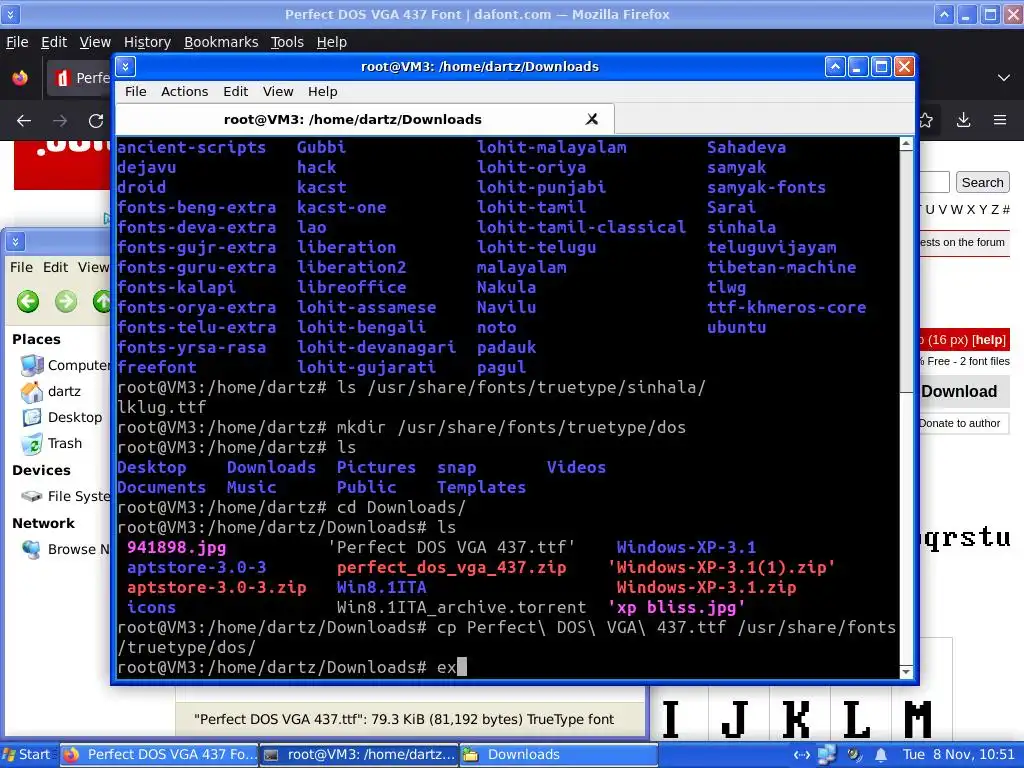
Task: Bookmark page with the star icon
Action: 926,120
